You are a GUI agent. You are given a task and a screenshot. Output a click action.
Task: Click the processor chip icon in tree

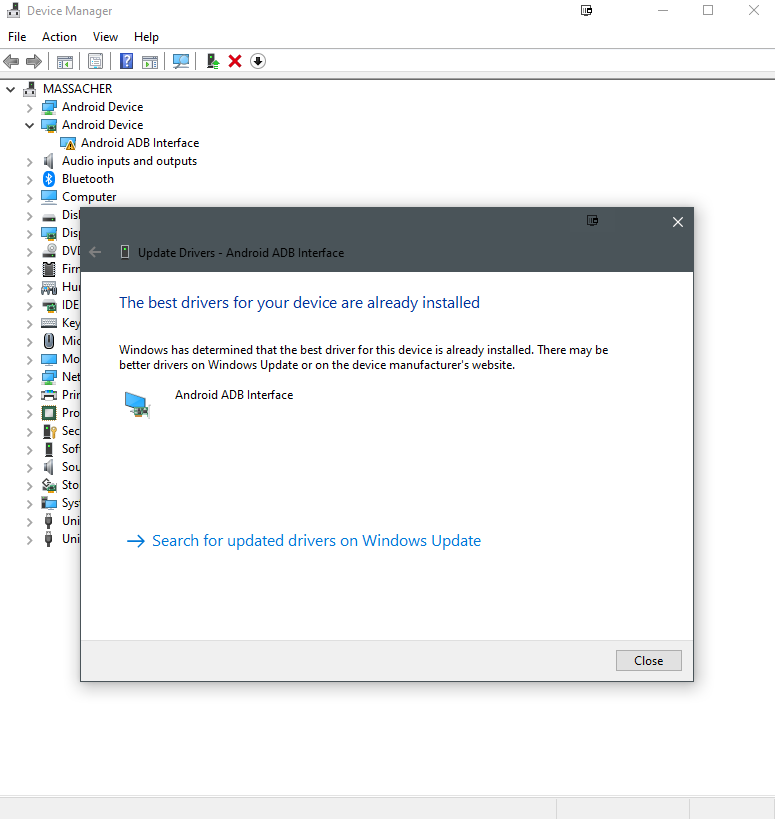tap(49, 413)
